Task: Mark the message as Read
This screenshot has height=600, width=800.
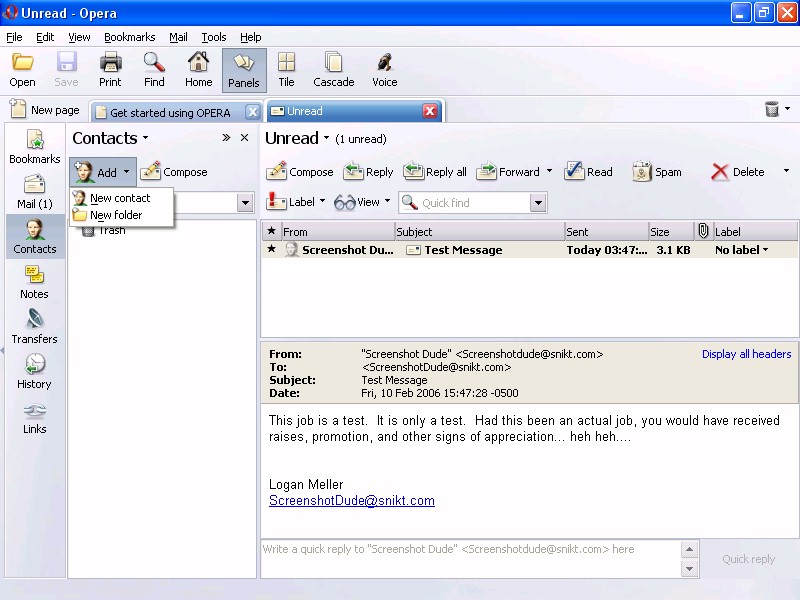Action: (x=588, y=172)
